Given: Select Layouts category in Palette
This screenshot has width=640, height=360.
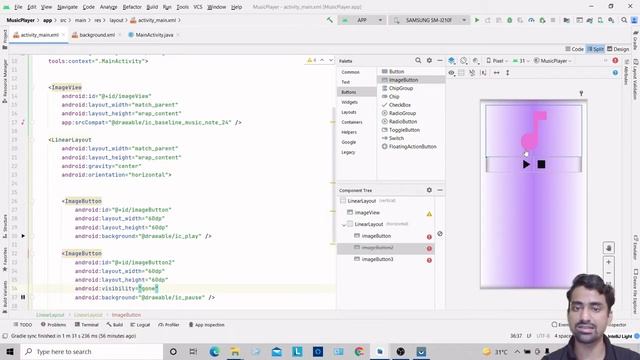Looking at the screenshot, I should (357, 112).
